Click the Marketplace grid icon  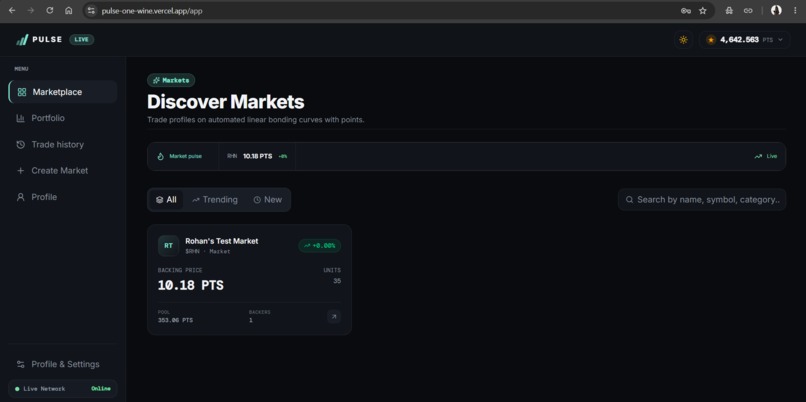[22, 92]
